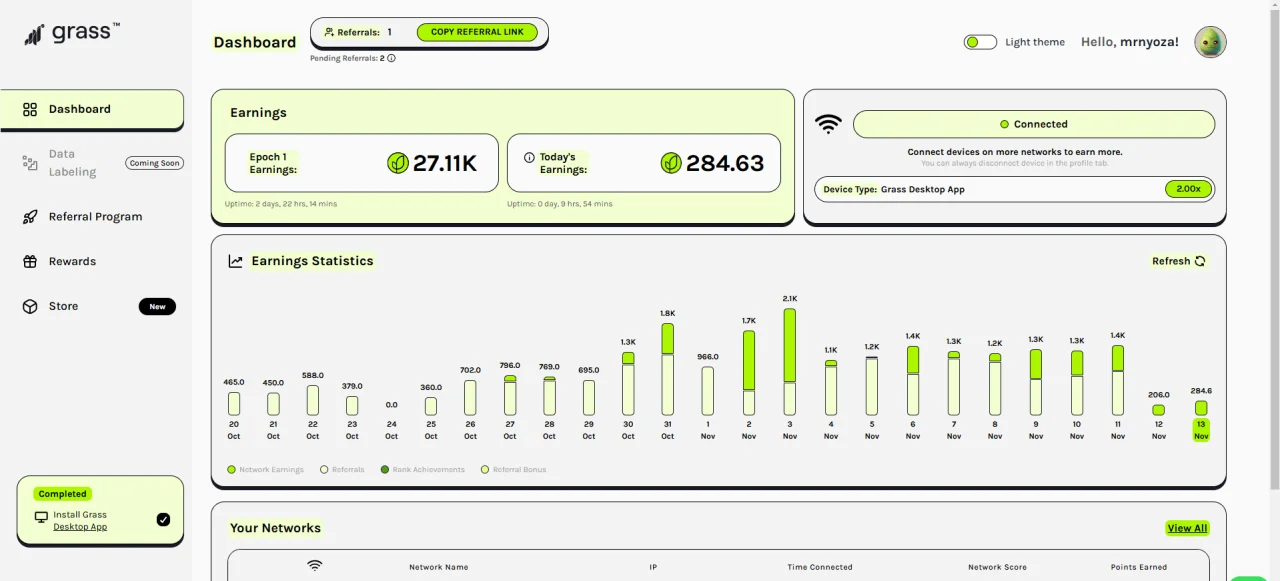Click the Data Labeling icon
The width and height of the screenshot is (1280, 581).
[30, 163]
